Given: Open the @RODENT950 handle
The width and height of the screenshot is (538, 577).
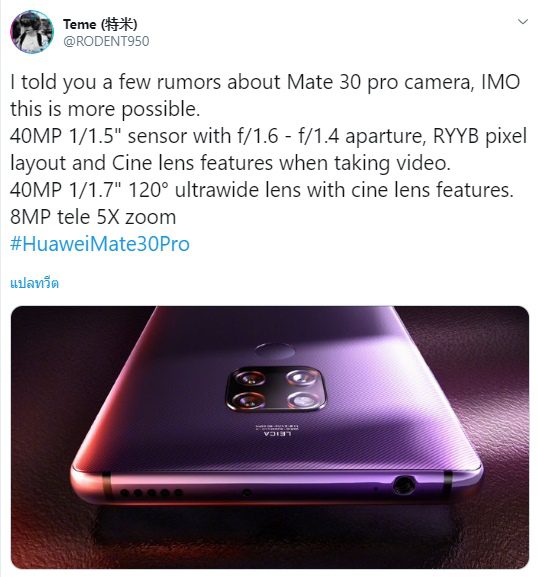Looking at the screenshot, I should [106, 41].
